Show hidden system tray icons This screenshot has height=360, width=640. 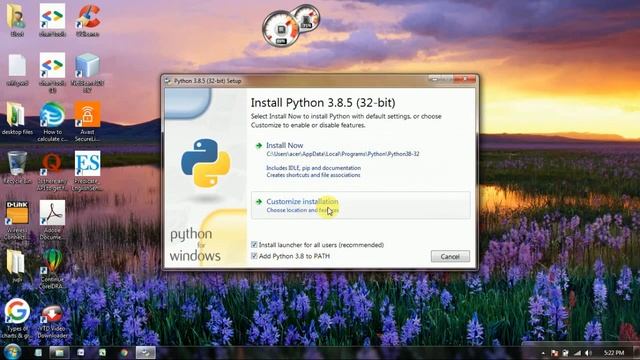543,353
